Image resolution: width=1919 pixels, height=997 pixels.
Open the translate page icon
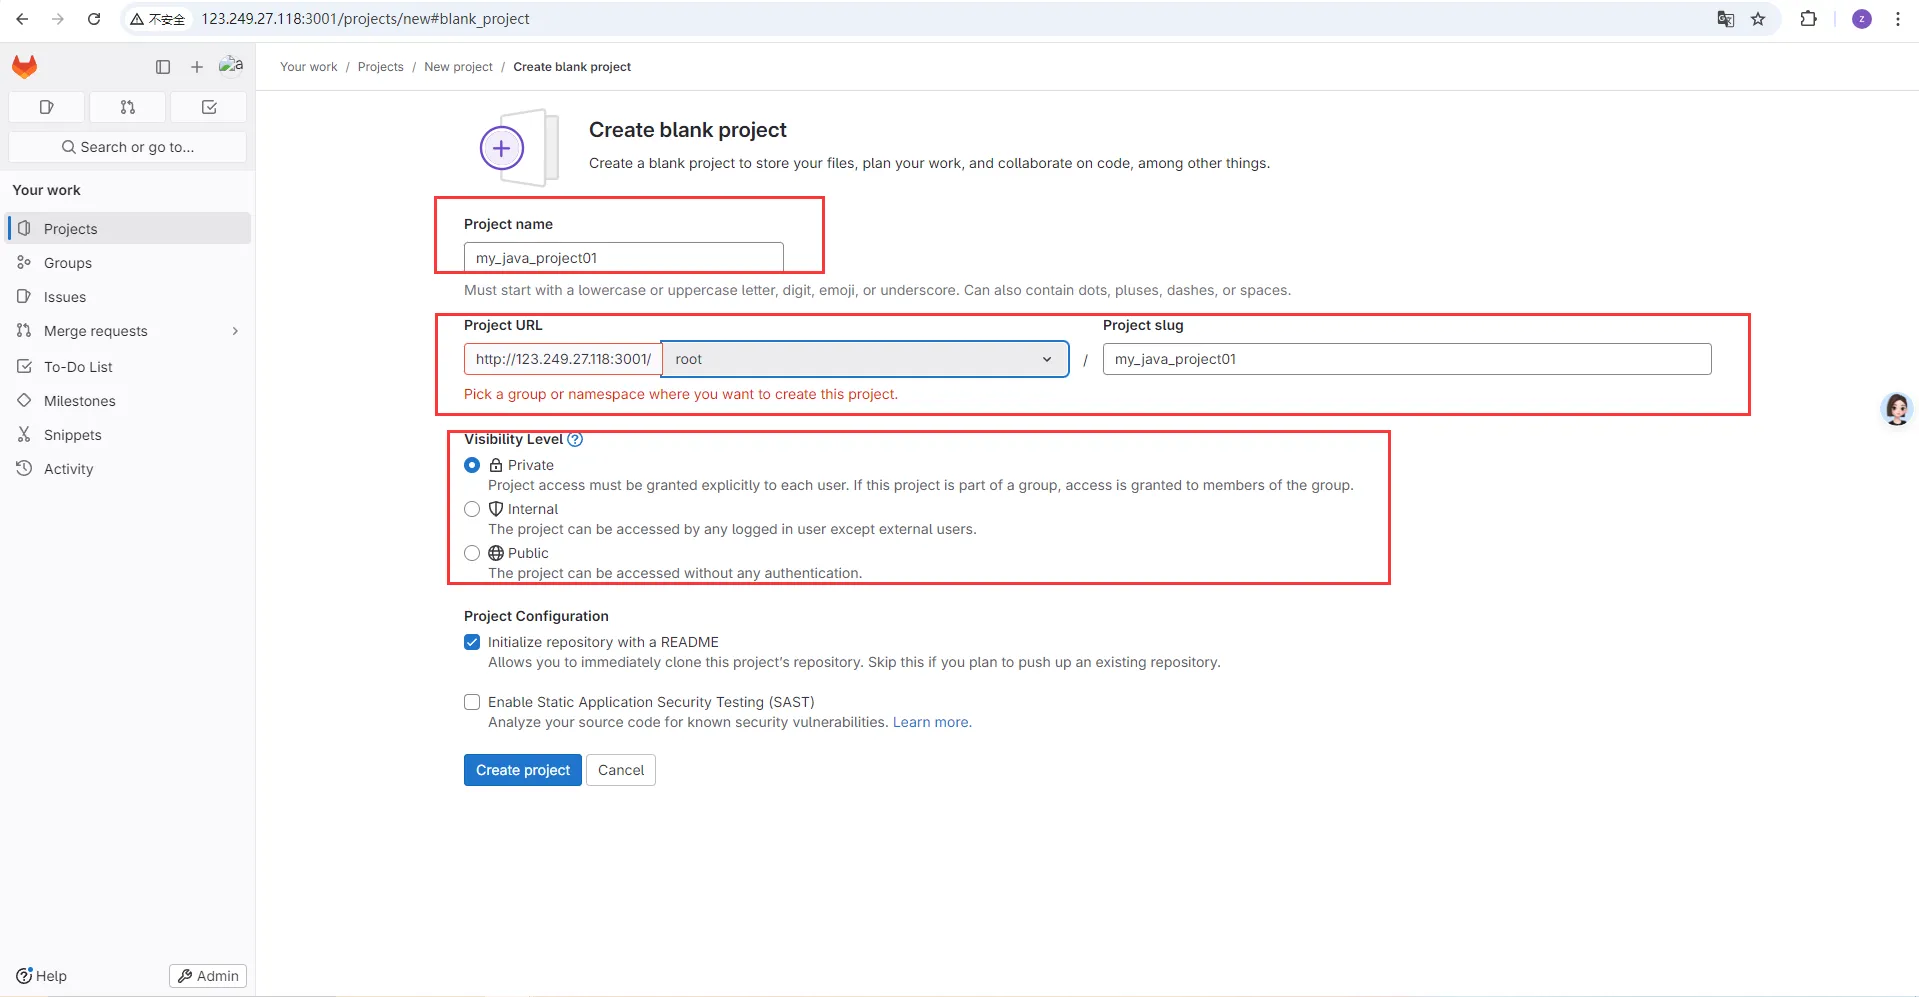[1726, 19]
